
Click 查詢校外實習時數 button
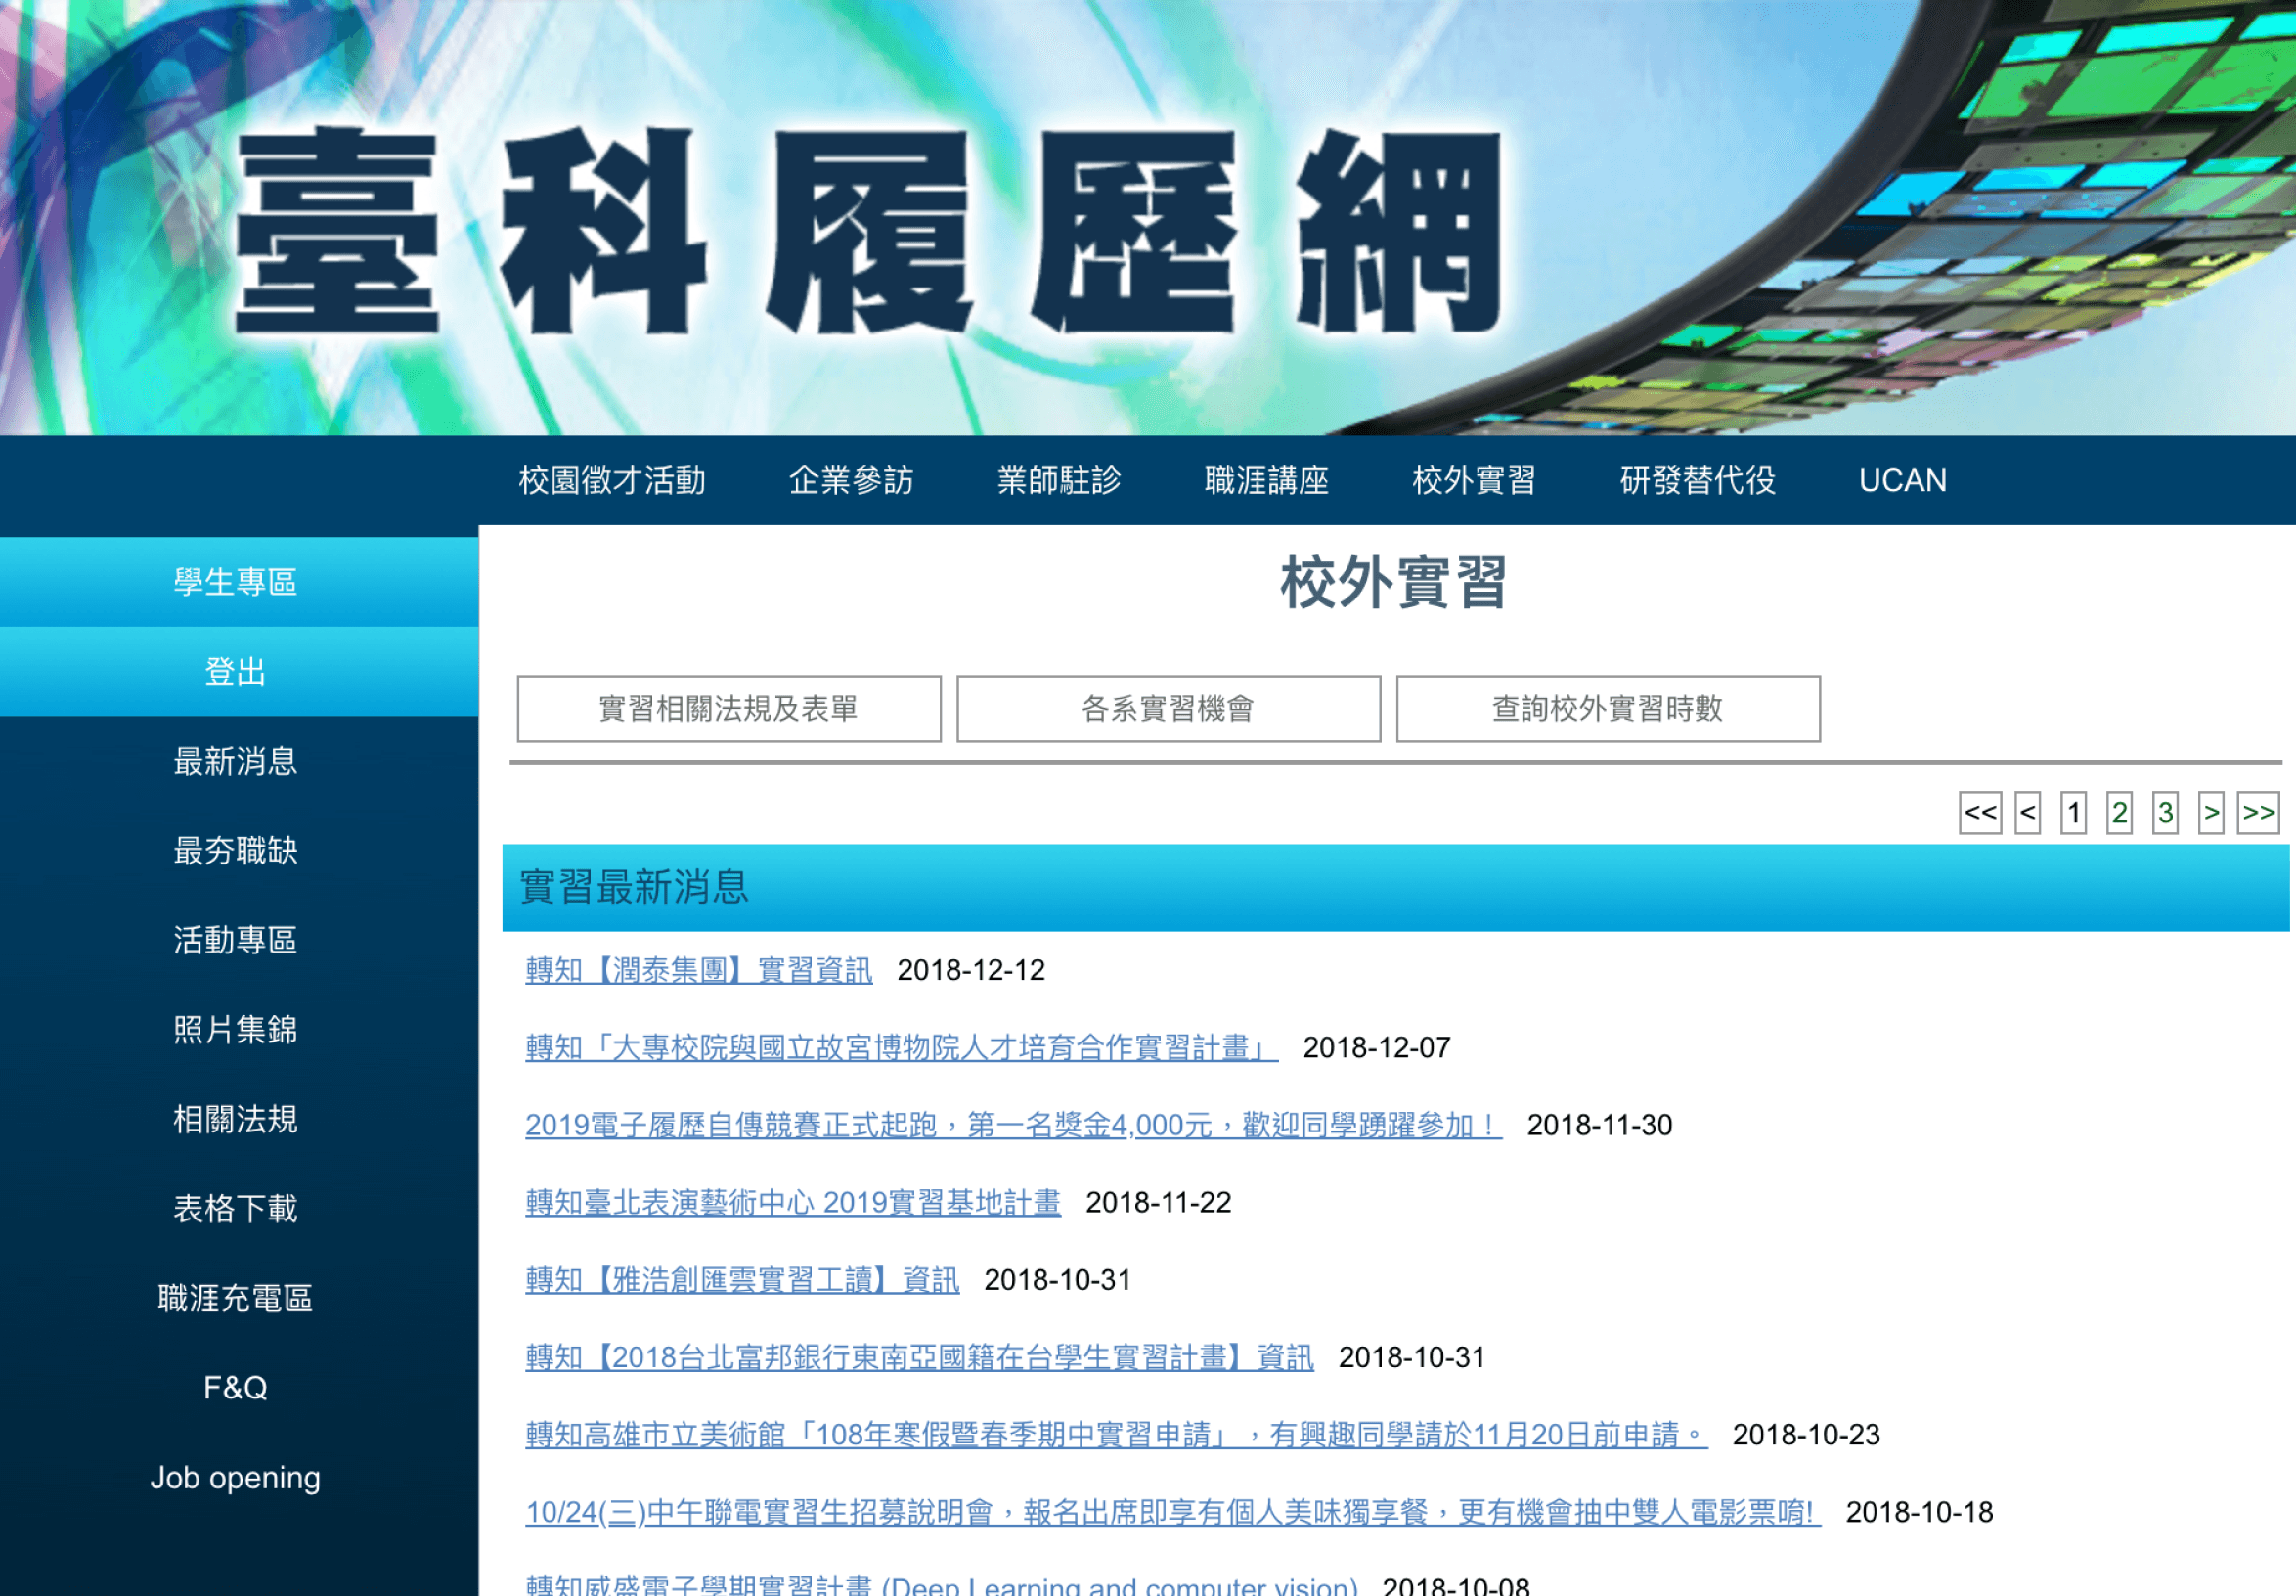click(x=1607, y=709)
